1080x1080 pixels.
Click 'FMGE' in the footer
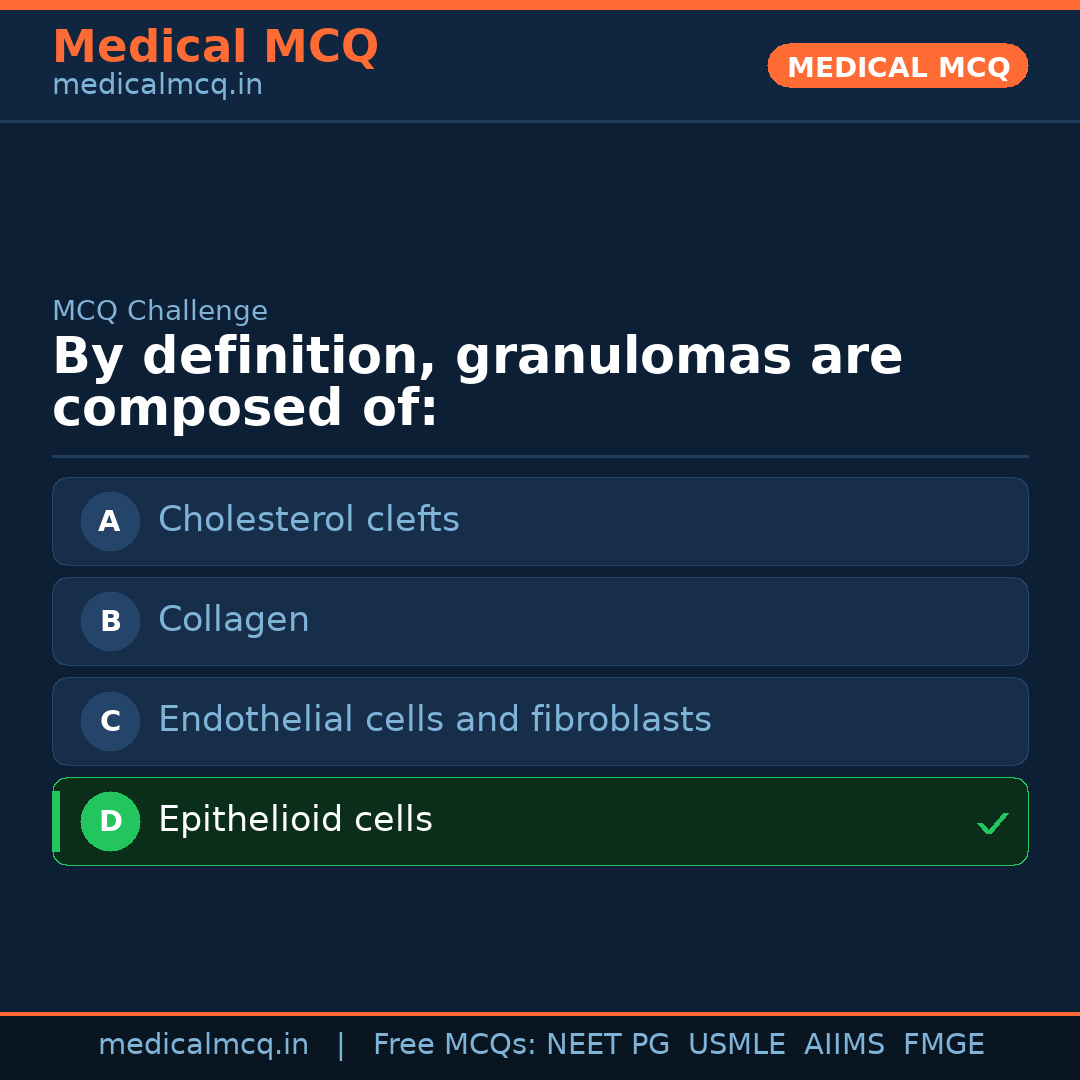[943, 1045]
